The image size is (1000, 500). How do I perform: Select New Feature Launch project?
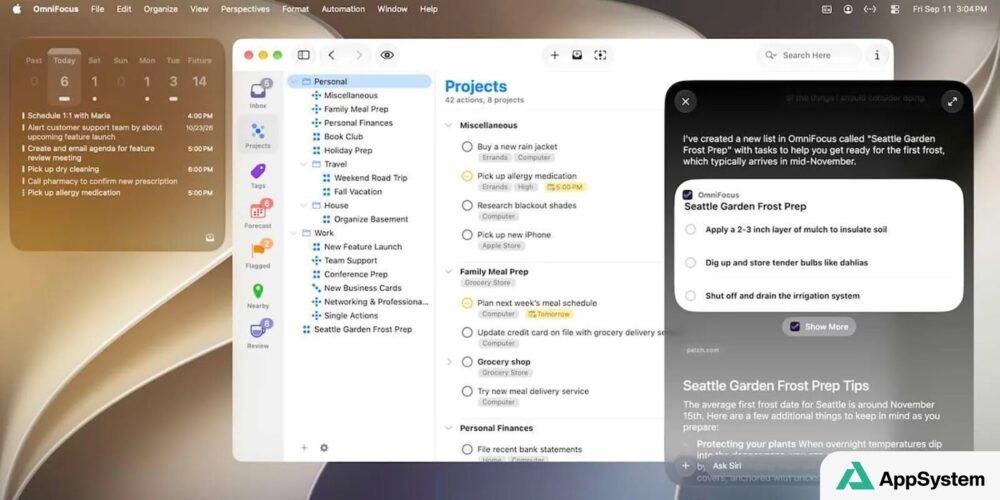[363, 247]
